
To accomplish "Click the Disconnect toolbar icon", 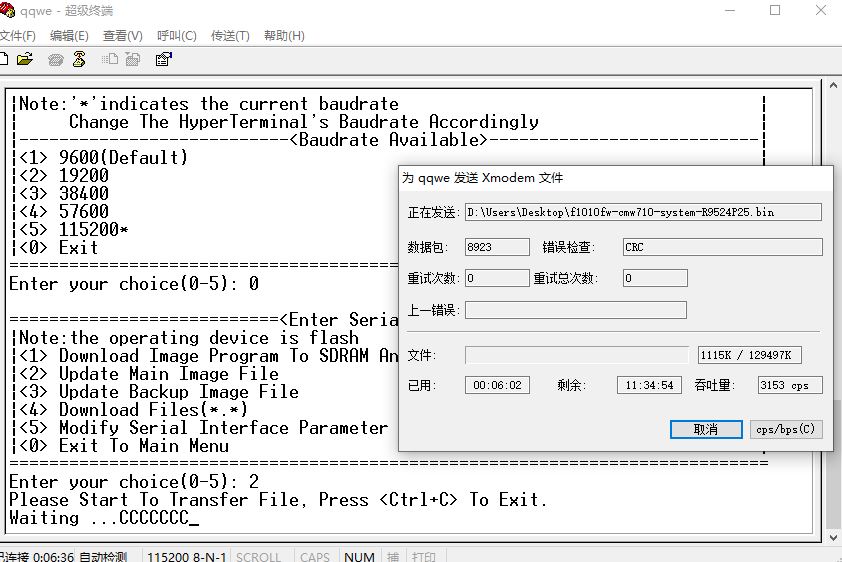I will point(79,59).
